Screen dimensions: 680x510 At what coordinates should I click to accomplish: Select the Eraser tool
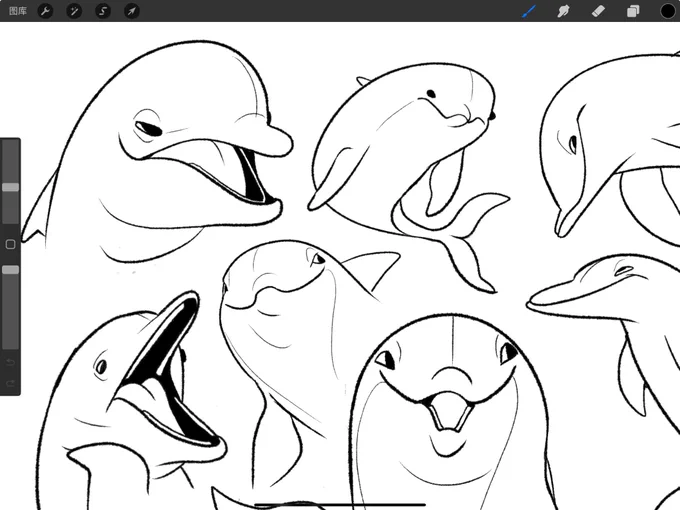598,11
